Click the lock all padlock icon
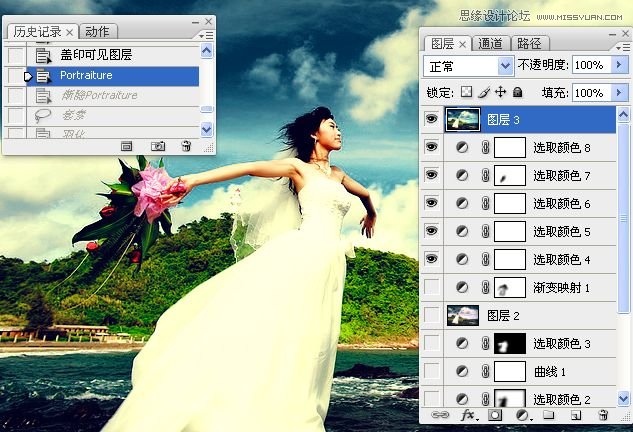This screenshot has width=633, height=432. click(x=518, y=92)
